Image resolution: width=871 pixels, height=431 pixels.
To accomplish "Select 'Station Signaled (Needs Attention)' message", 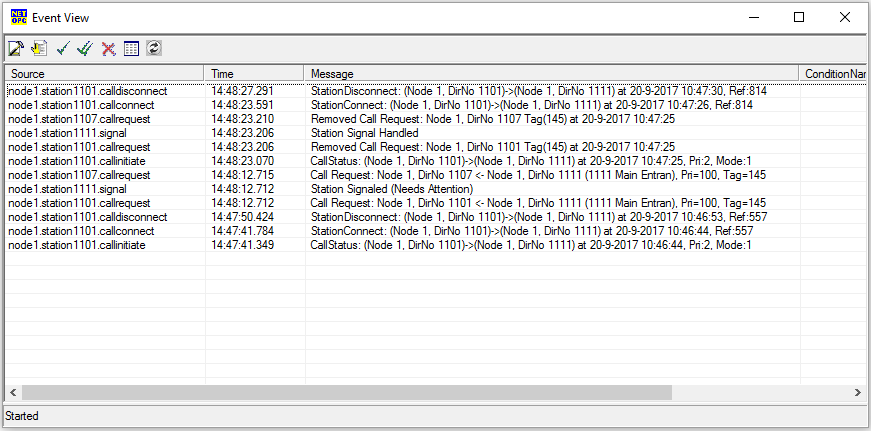I will [x=392, y=189].
